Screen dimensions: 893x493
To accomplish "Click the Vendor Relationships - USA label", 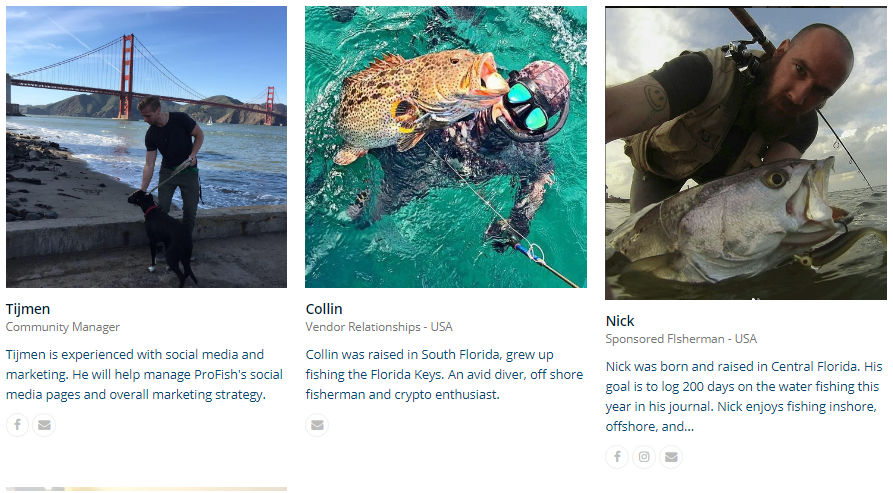I will coord(379,327).
